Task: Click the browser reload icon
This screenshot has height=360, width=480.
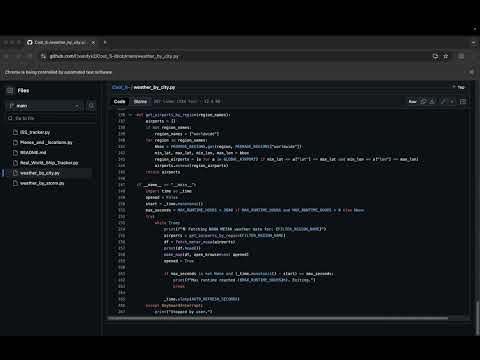Action: pyautogui.click(x=30, y=56)
